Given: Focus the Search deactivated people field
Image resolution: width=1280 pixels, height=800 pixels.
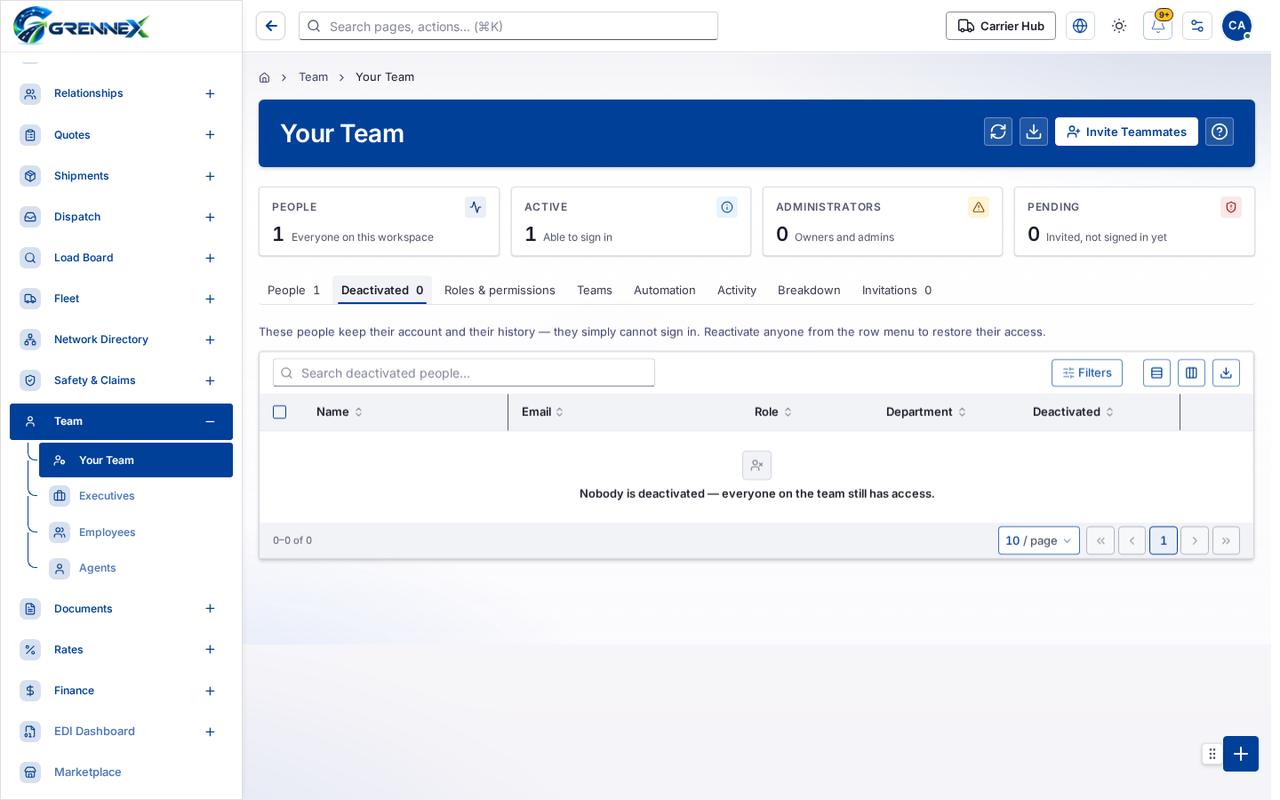Looking at the screenshot, I should (x=464, y=373).
